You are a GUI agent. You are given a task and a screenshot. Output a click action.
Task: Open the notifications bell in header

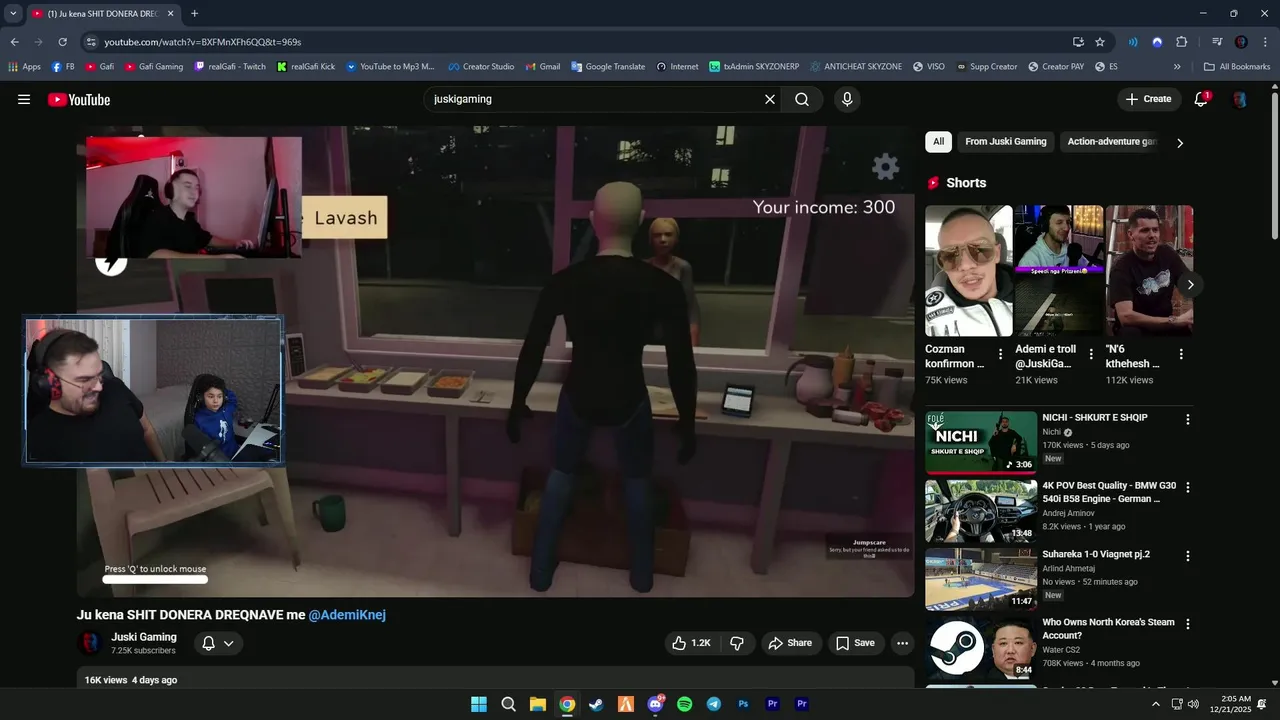click(1201, 99)
